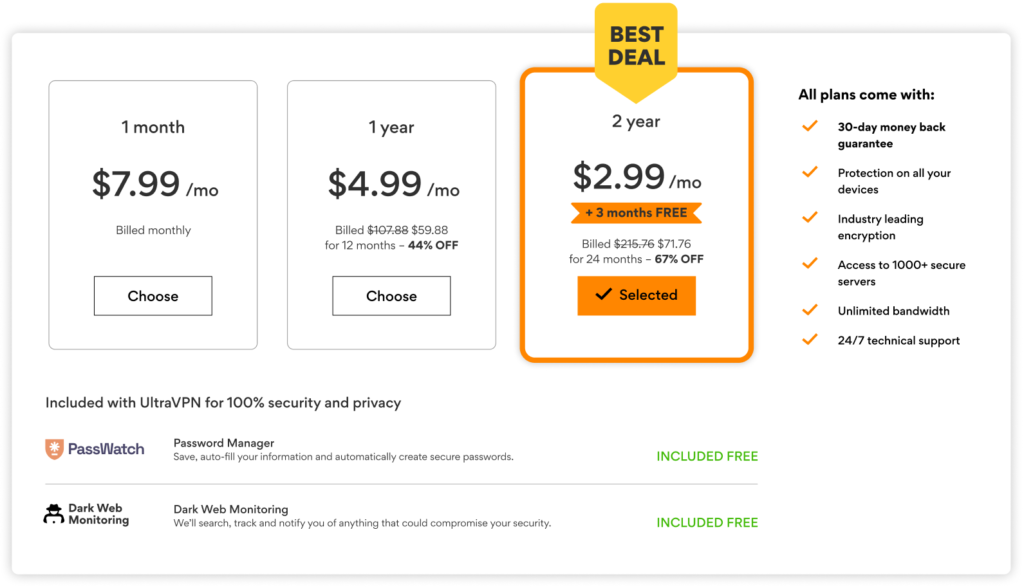
Task: Click the checkmark beside Access to 1000+ secure servers
Action: pos(810,265)
